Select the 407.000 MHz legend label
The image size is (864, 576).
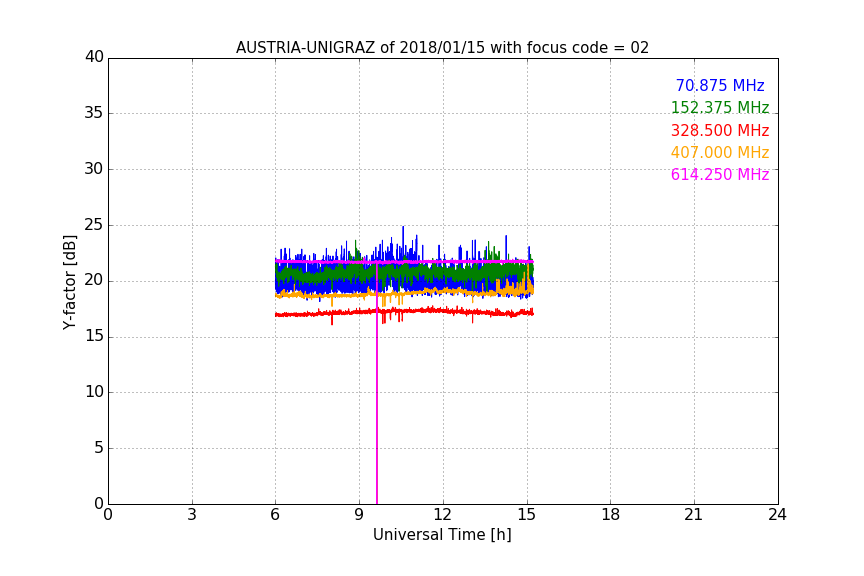pos(720,152)
